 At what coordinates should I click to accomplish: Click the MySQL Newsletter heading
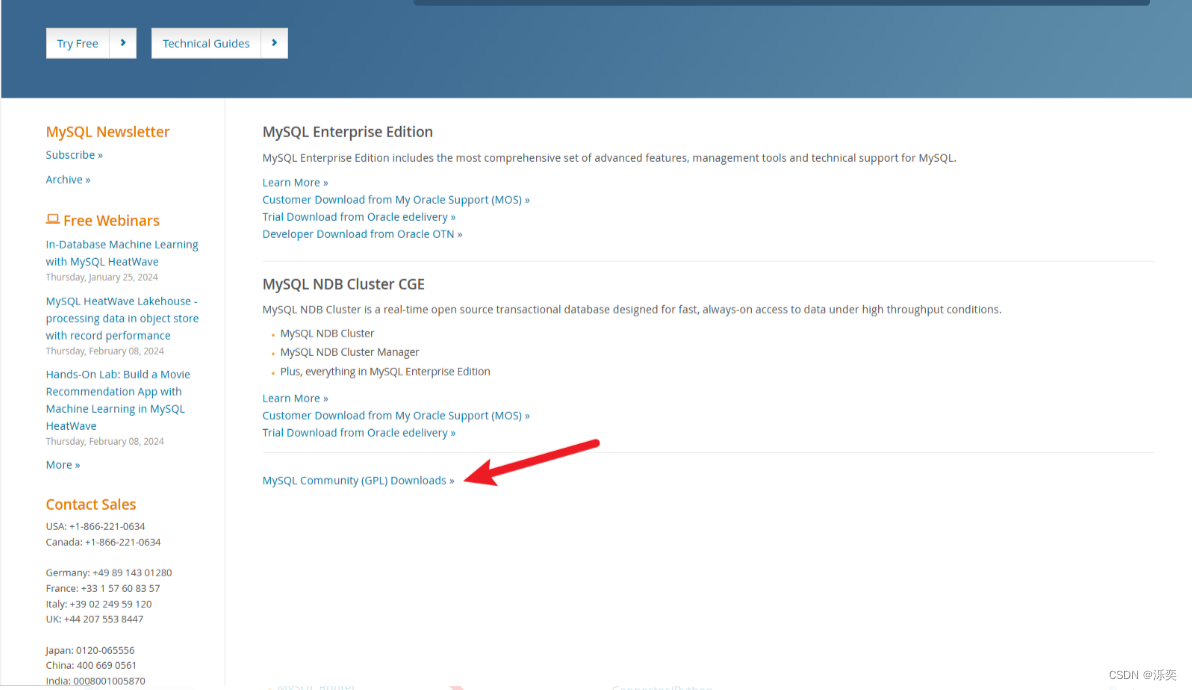point(107,131)
